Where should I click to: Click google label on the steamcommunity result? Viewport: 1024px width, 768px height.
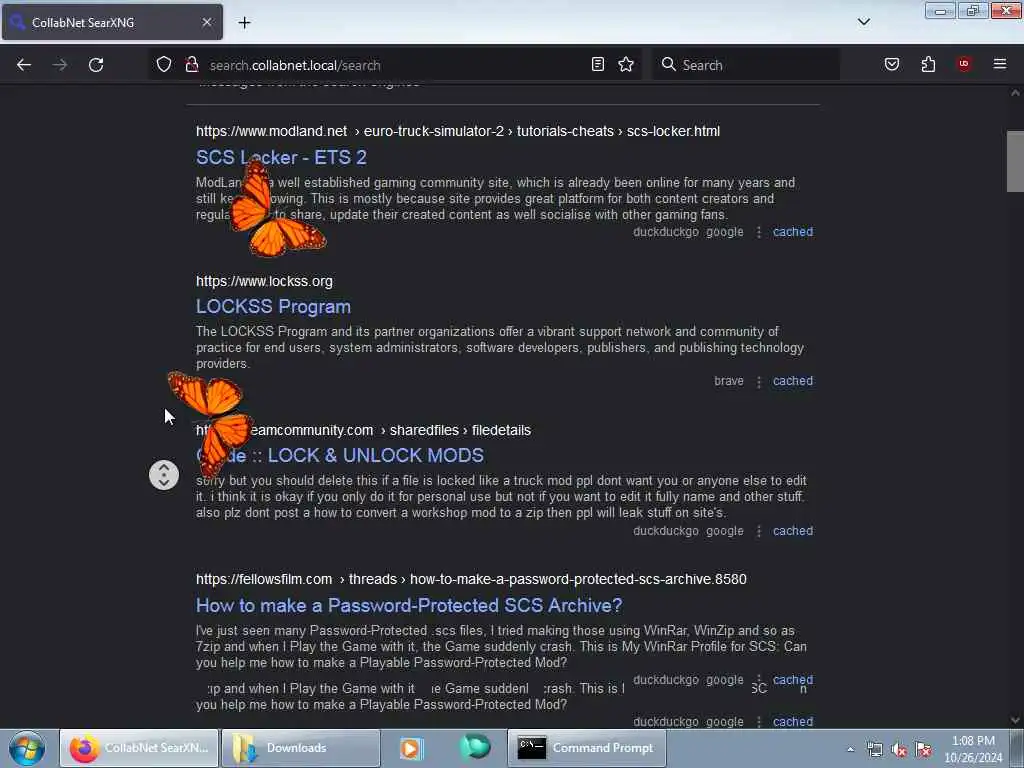point(725,531)
